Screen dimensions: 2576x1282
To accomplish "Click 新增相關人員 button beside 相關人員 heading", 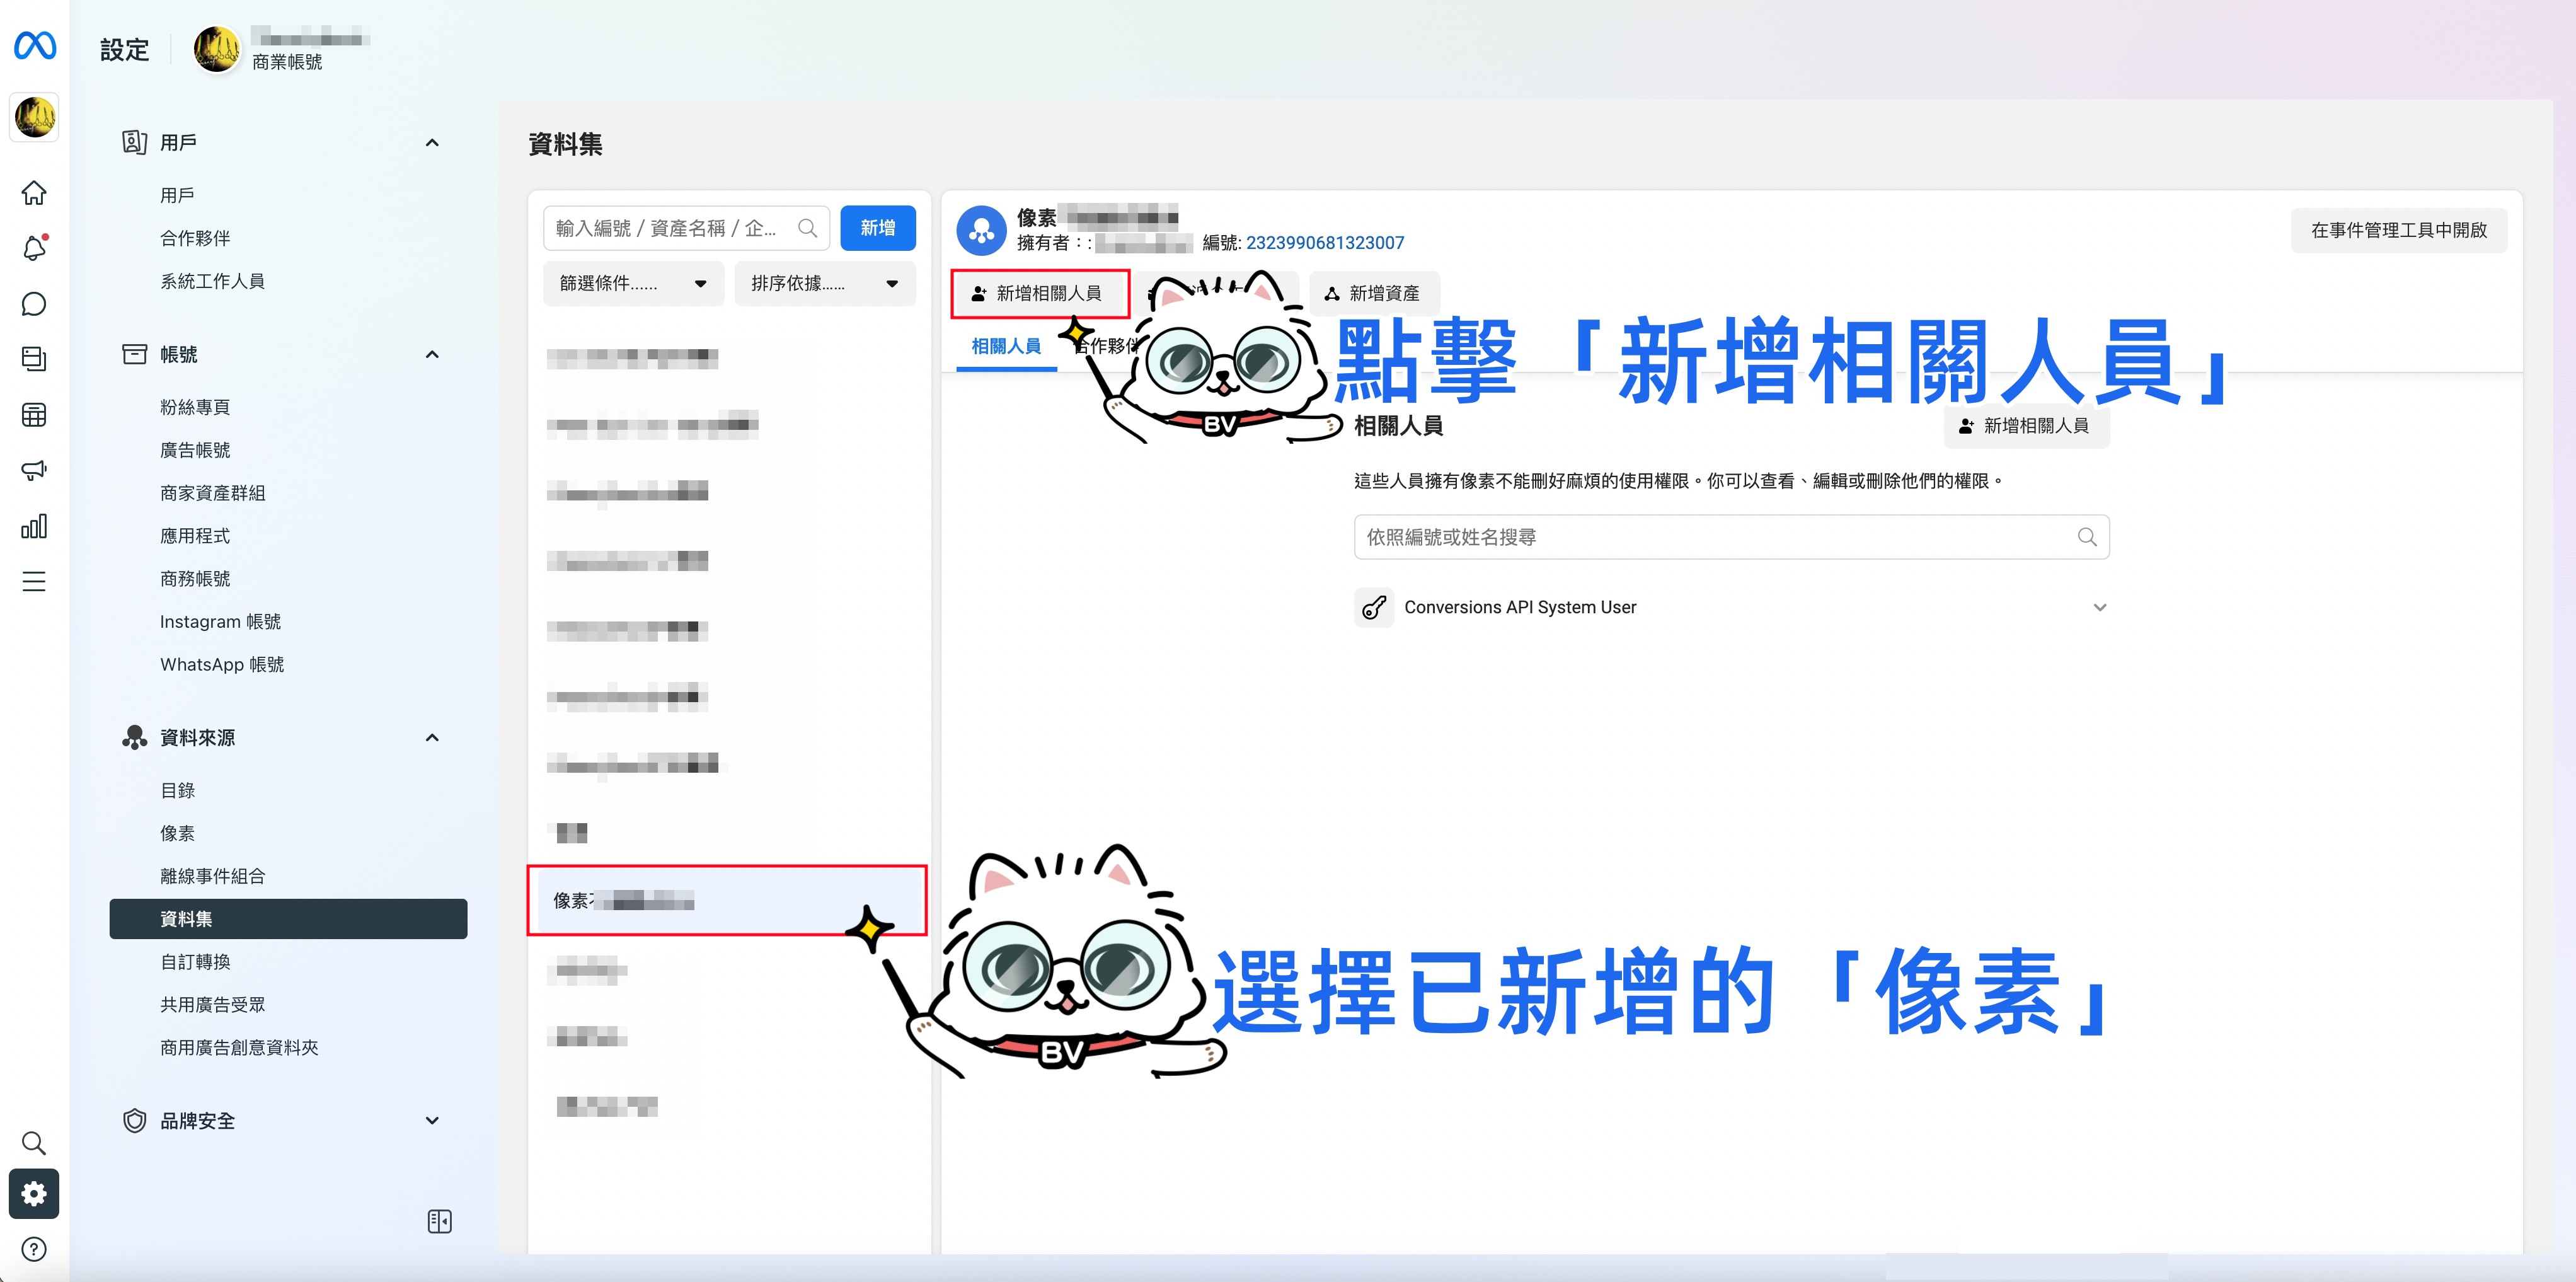I will coord(2026,426).
